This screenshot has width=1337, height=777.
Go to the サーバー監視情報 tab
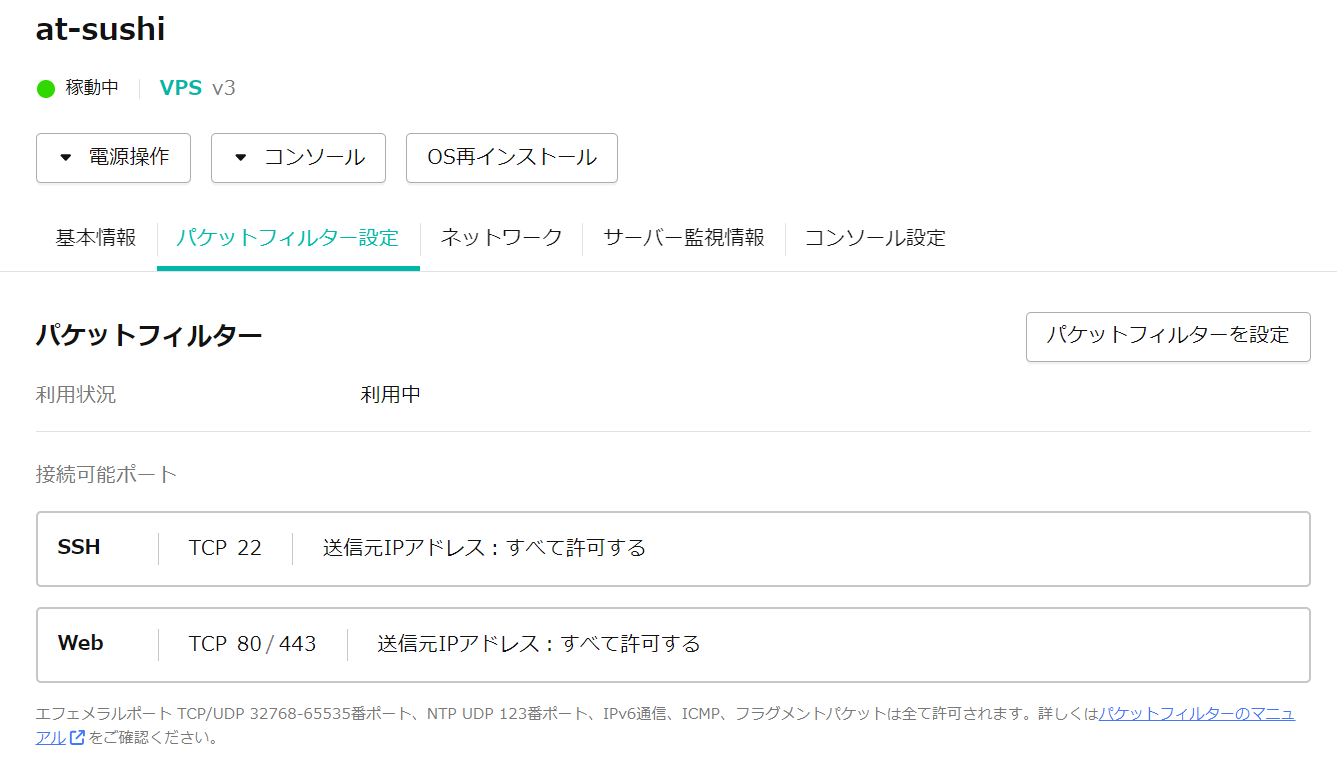pyautogui.click(x=684, y=238)
